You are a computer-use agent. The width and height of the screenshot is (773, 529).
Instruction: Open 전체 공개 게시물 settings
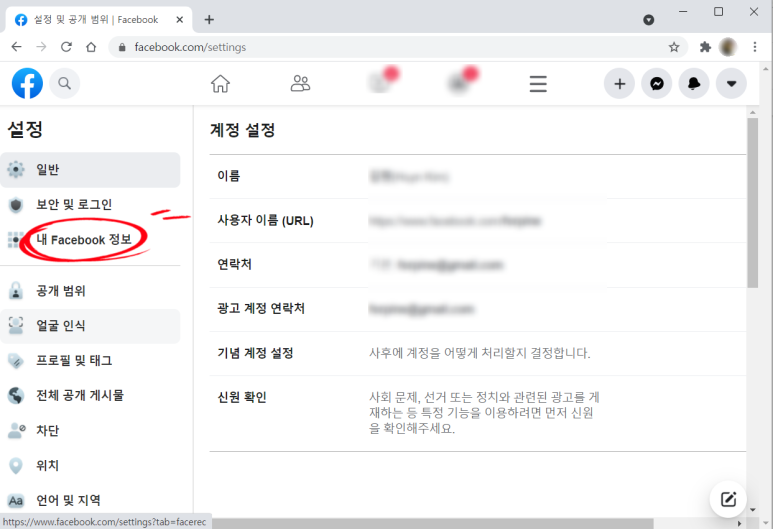click(x=90, y=395)
